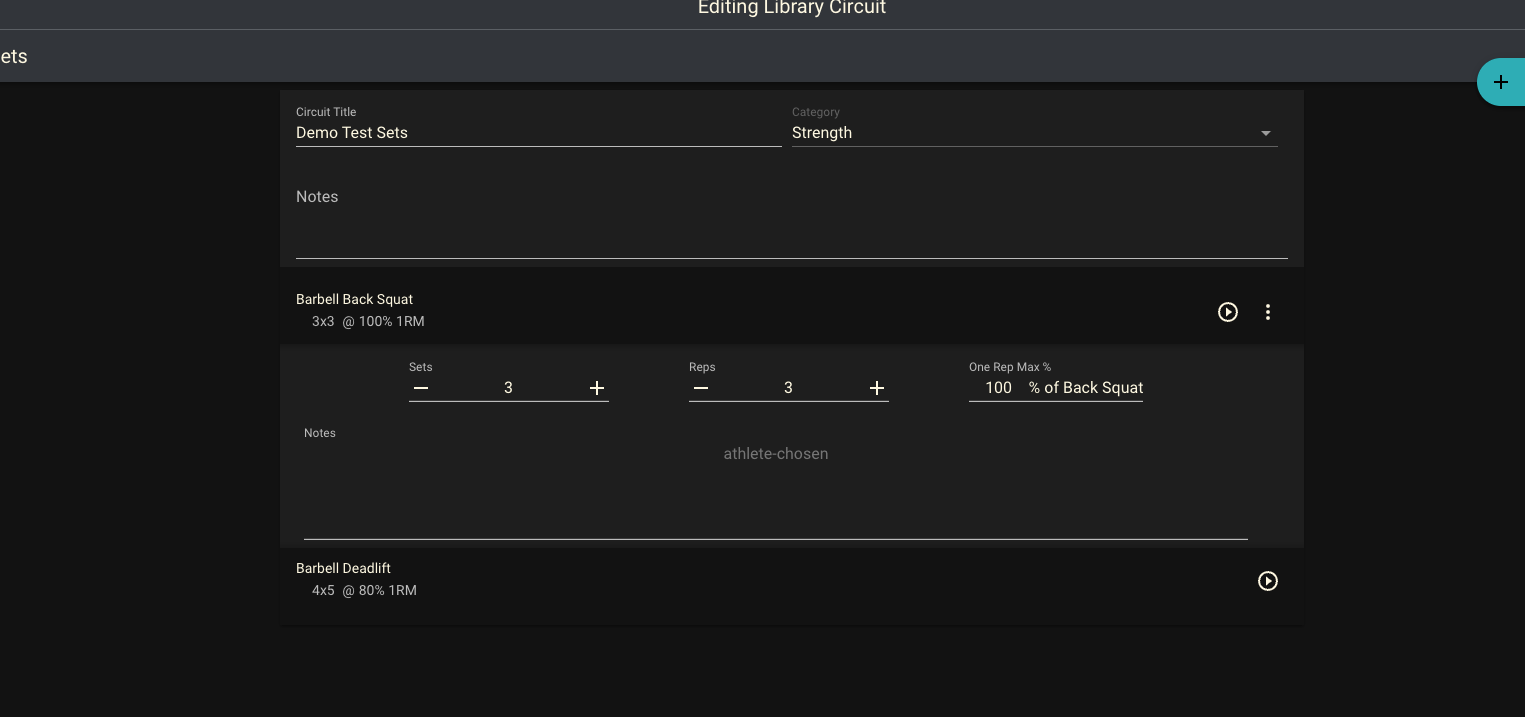This screenshot has height=717, width=1525.
Task: Increase the Sets count with plus
Action: 597,388
